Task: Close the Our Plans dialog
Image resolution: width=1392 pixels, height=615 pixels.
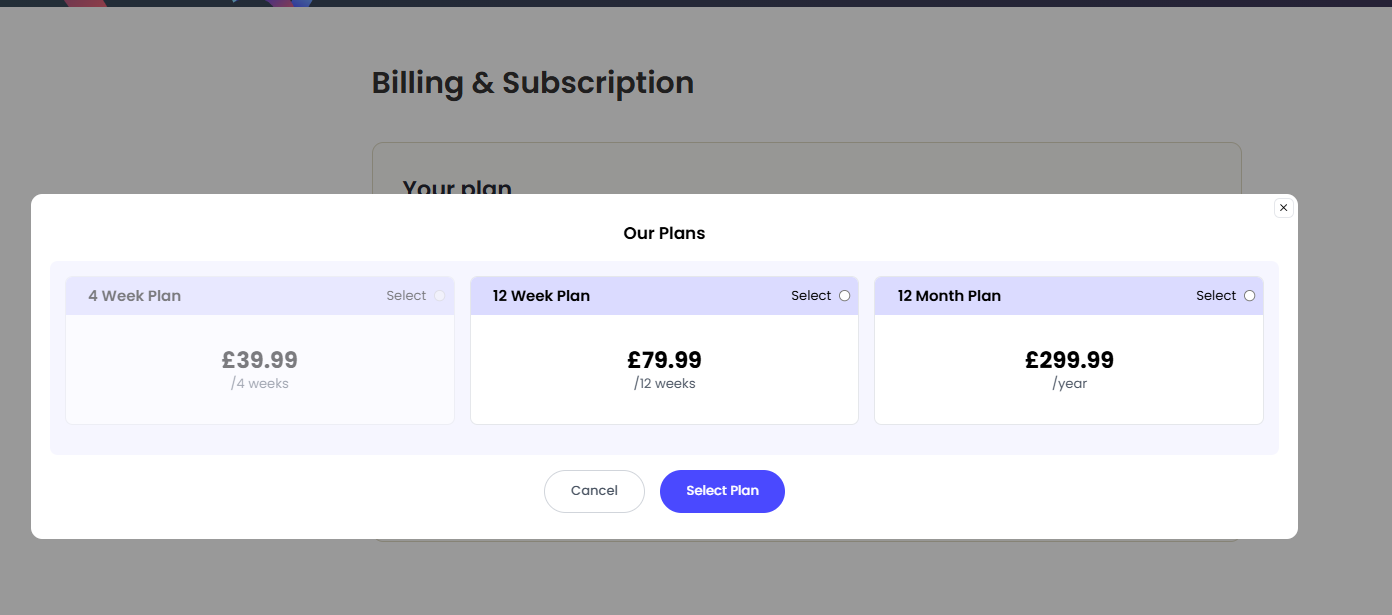Action: [1284, 208]
